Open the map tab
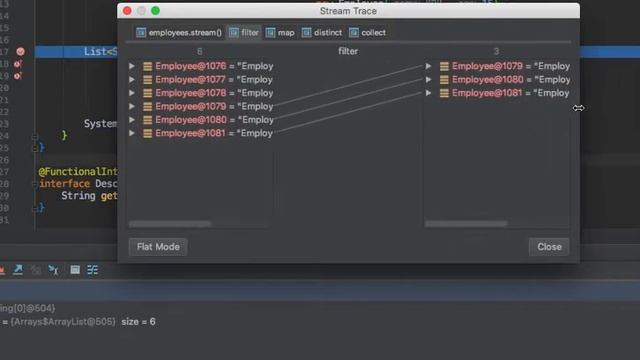Viewport: 640px width, 360px height. coord(280,33)
